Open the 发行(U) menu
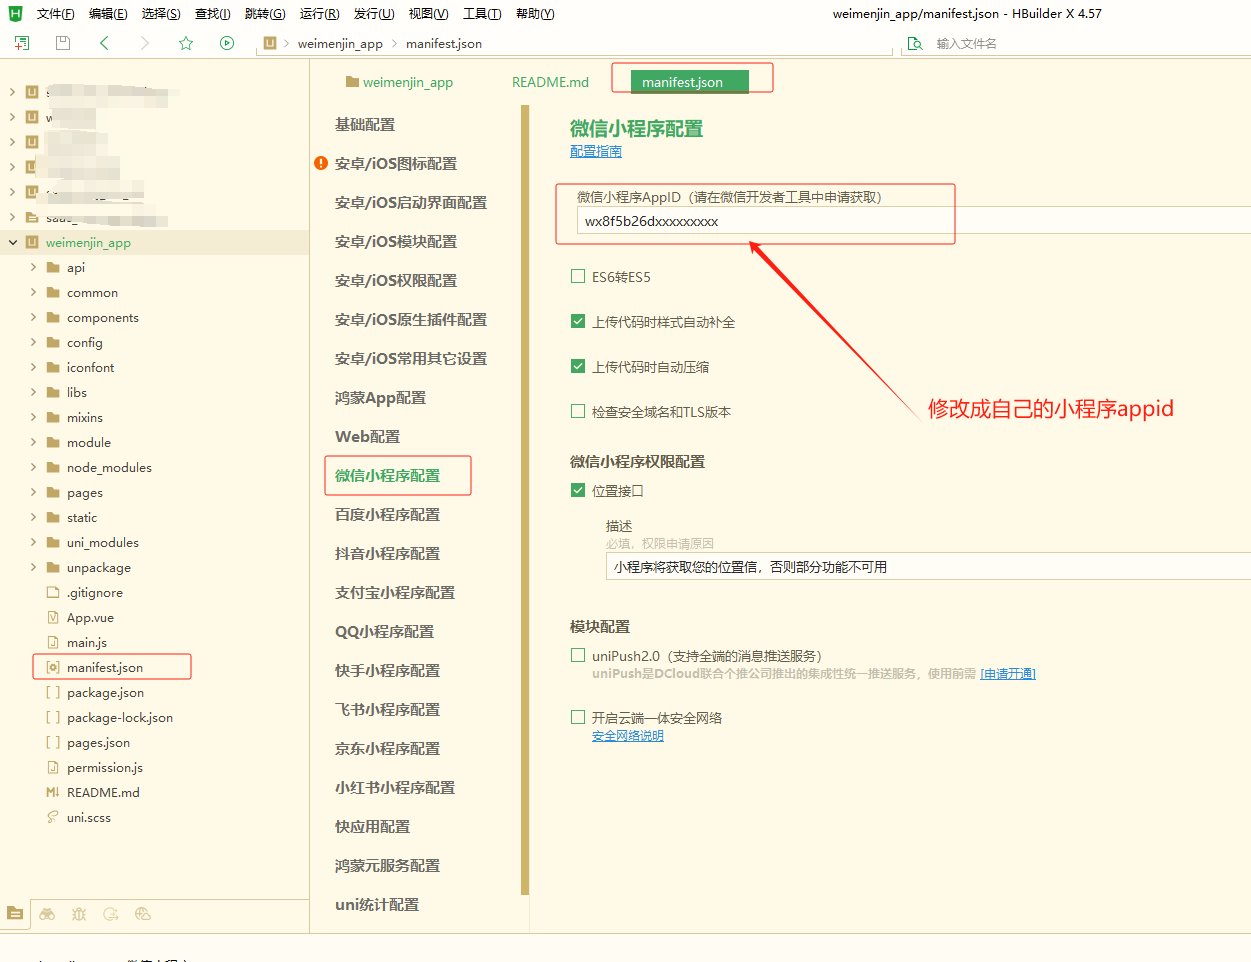This screenshot has width=1251, height=962. pyautogui.click(x=373, y=13)
